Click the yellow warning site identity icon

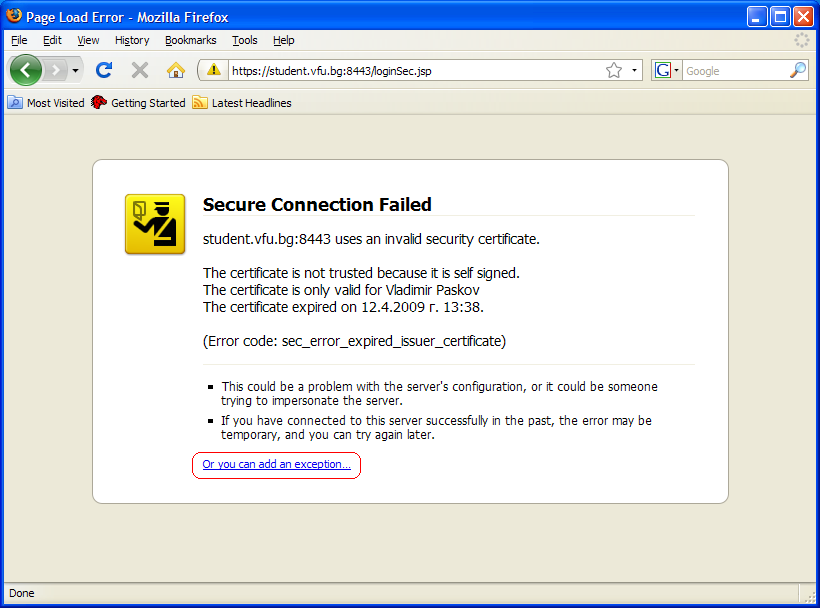click(x=213, y=70)
